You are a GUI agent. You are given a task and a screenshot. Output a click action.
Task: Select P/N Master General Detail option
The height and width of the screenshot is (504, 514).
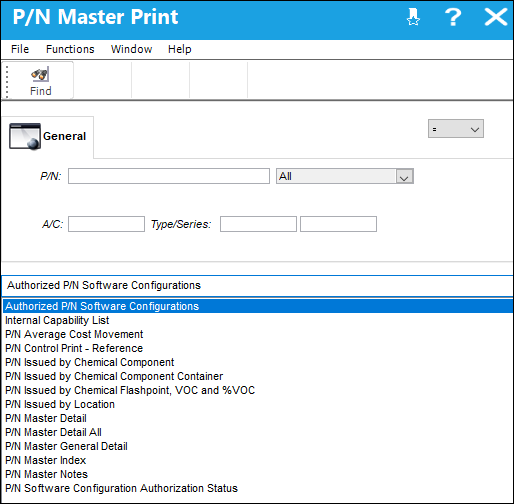(x=258, y=446)
